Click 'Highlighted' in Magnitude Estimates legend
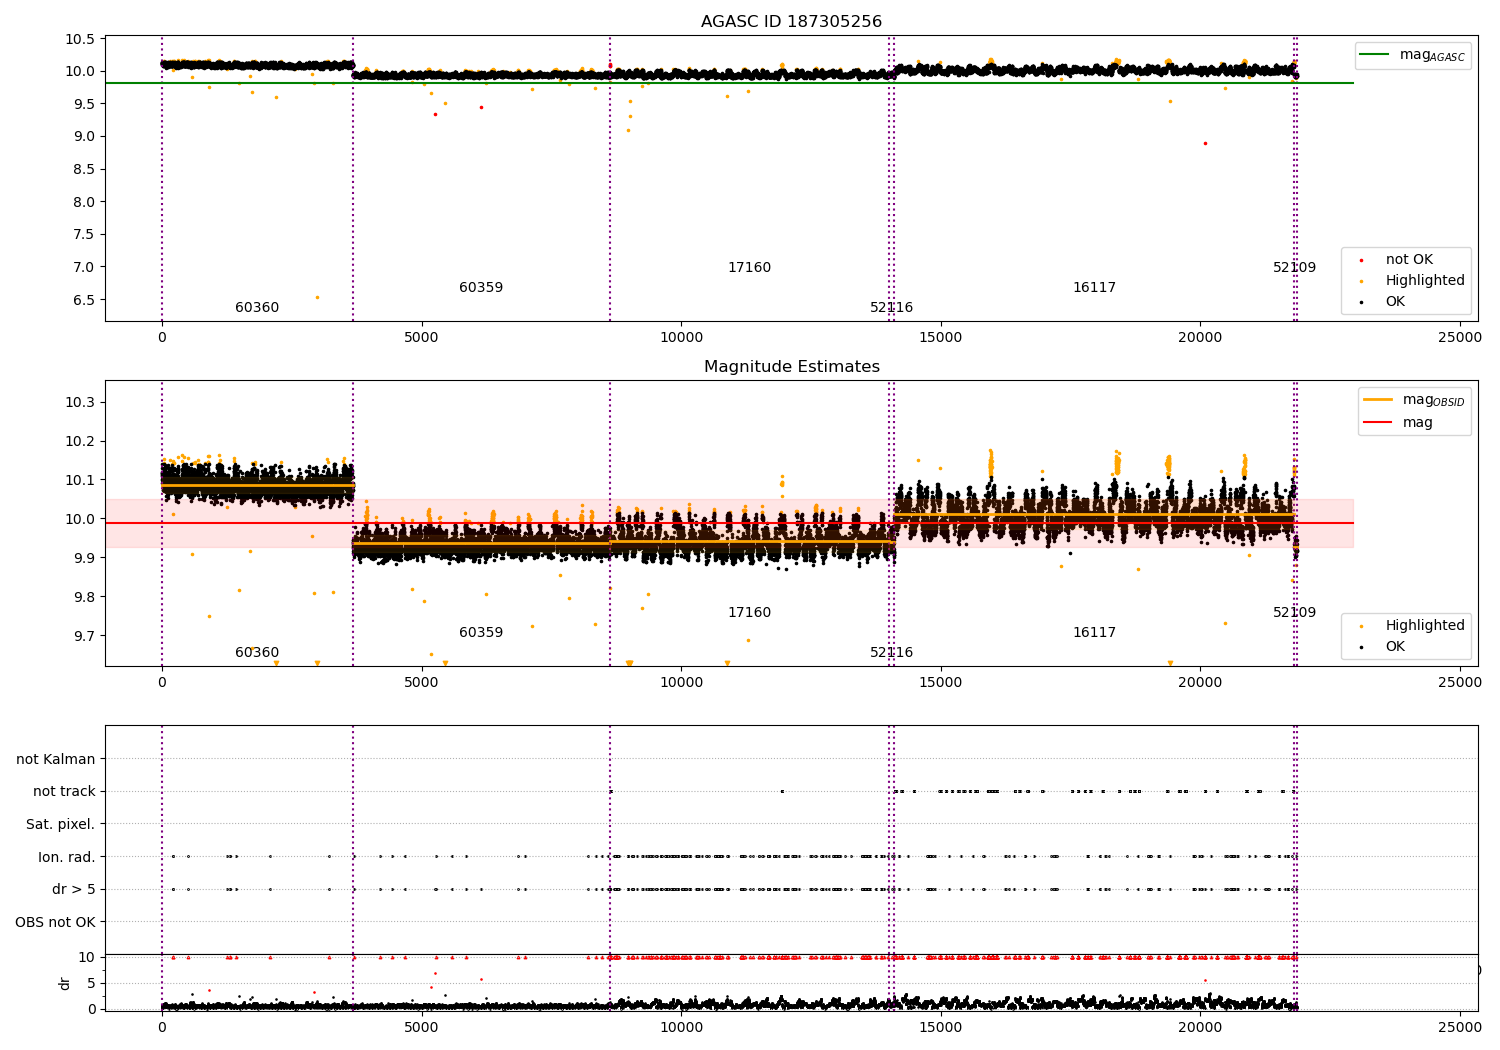The image size is (1500, 1050). point(1412,626)
